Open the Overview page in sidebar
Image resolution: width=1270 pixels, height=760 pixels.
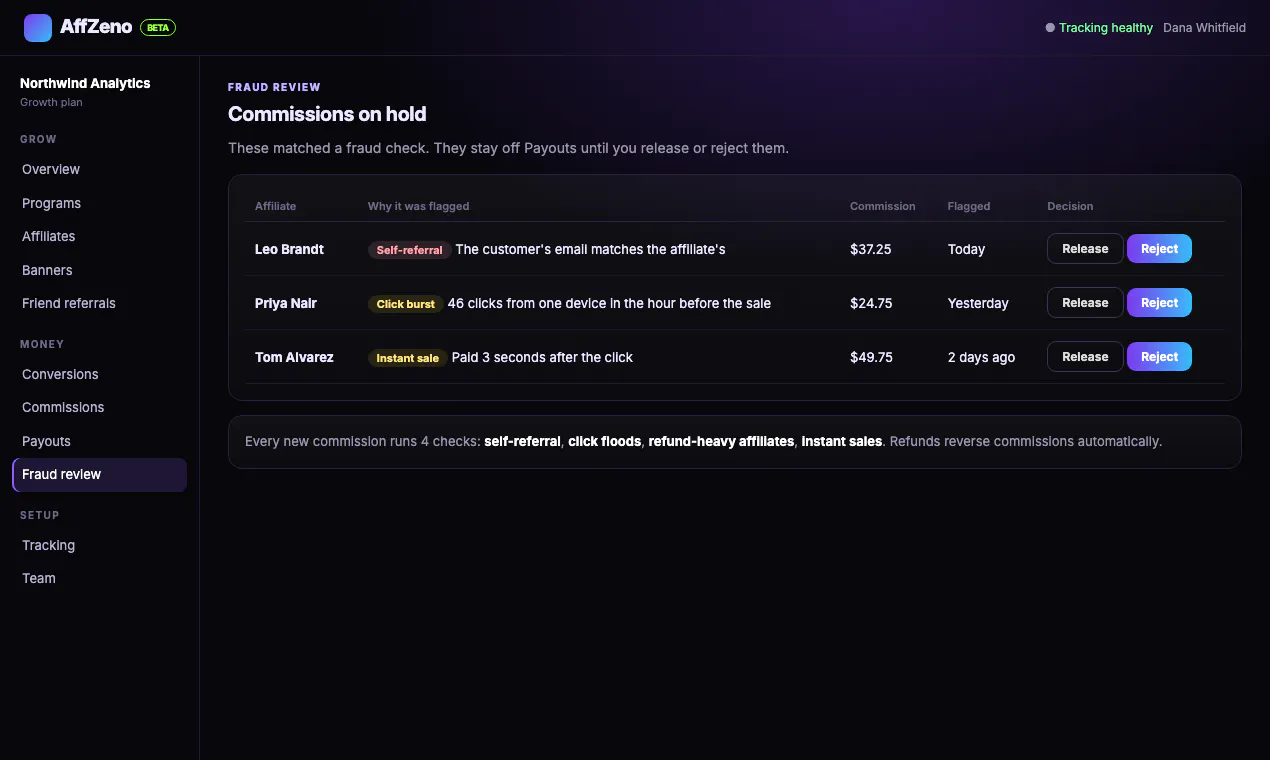pos(99,170)
